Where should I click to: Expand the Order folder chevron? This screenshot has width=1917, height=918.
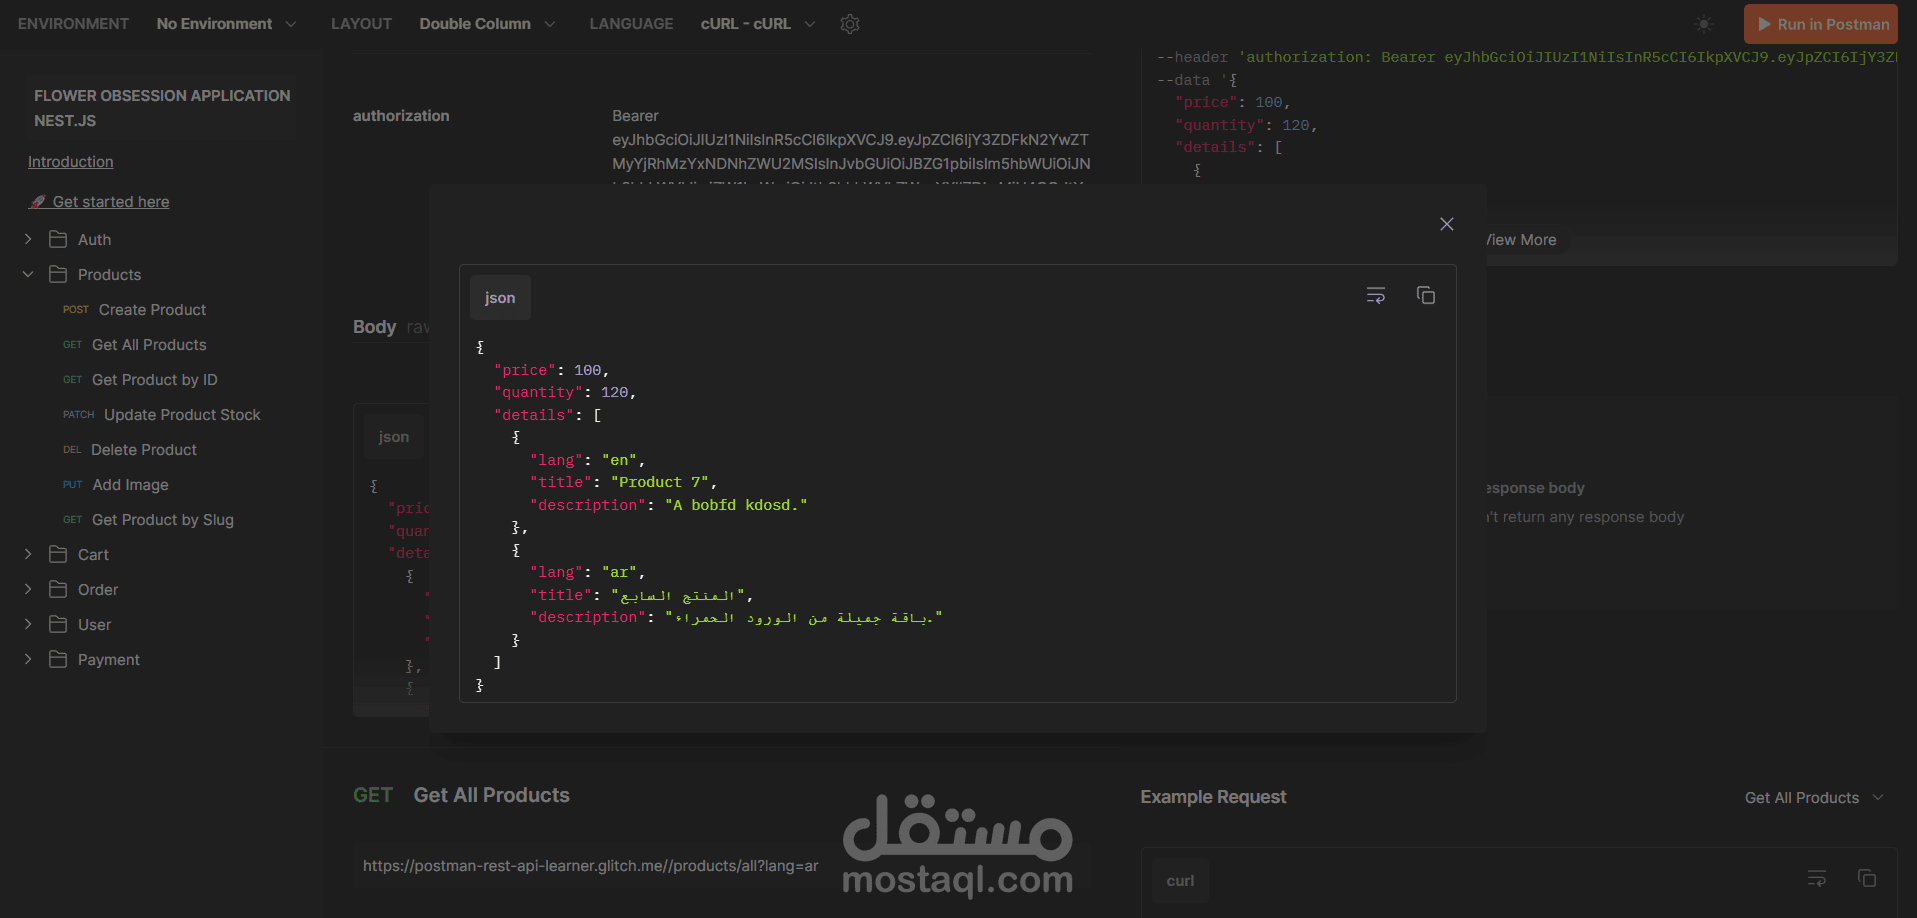[x=28, y=589]
